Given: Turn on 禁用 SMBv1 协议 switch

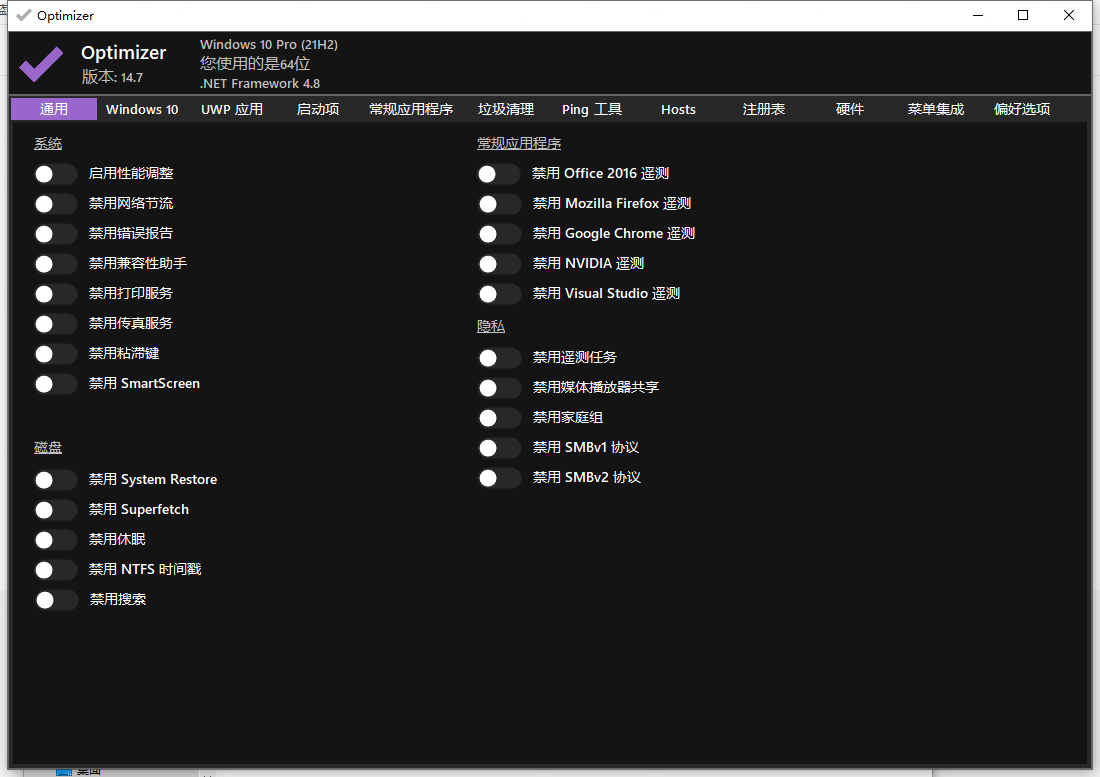Looking at the screenshot, I should (499, 448).
